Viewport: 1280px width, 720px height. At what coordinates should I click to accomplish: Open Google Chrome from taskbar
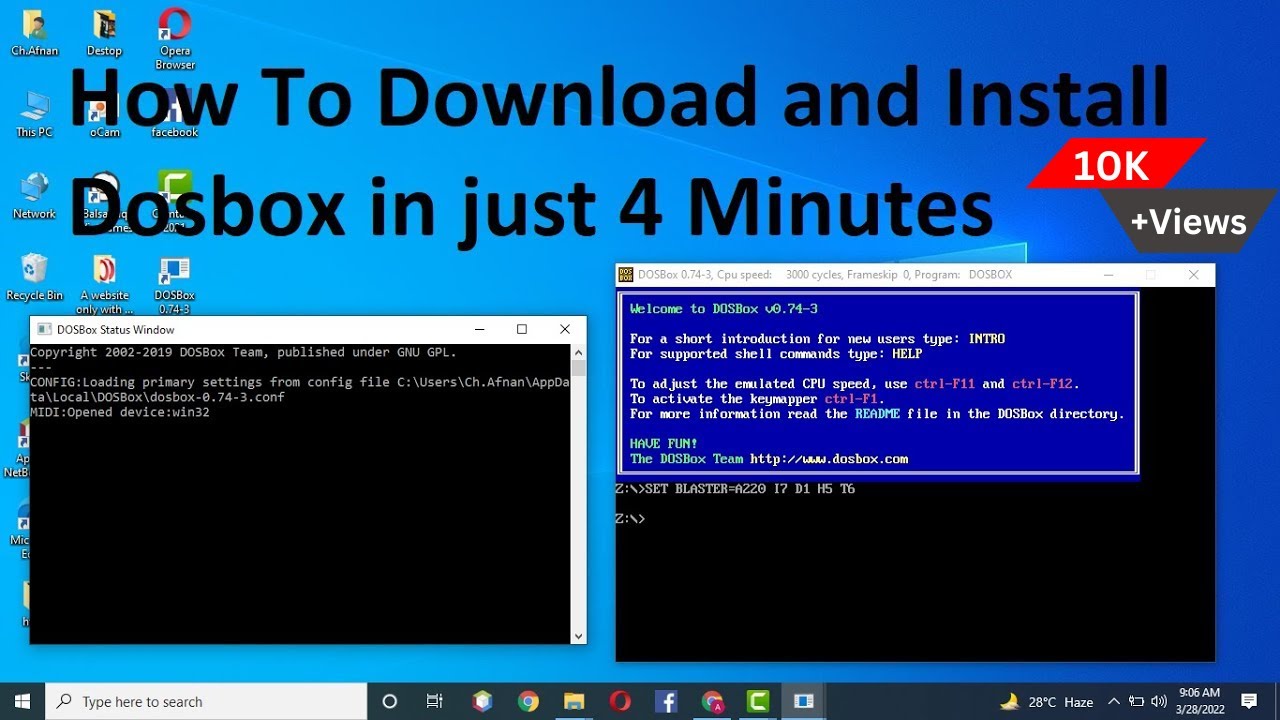[x=528, y=701]
